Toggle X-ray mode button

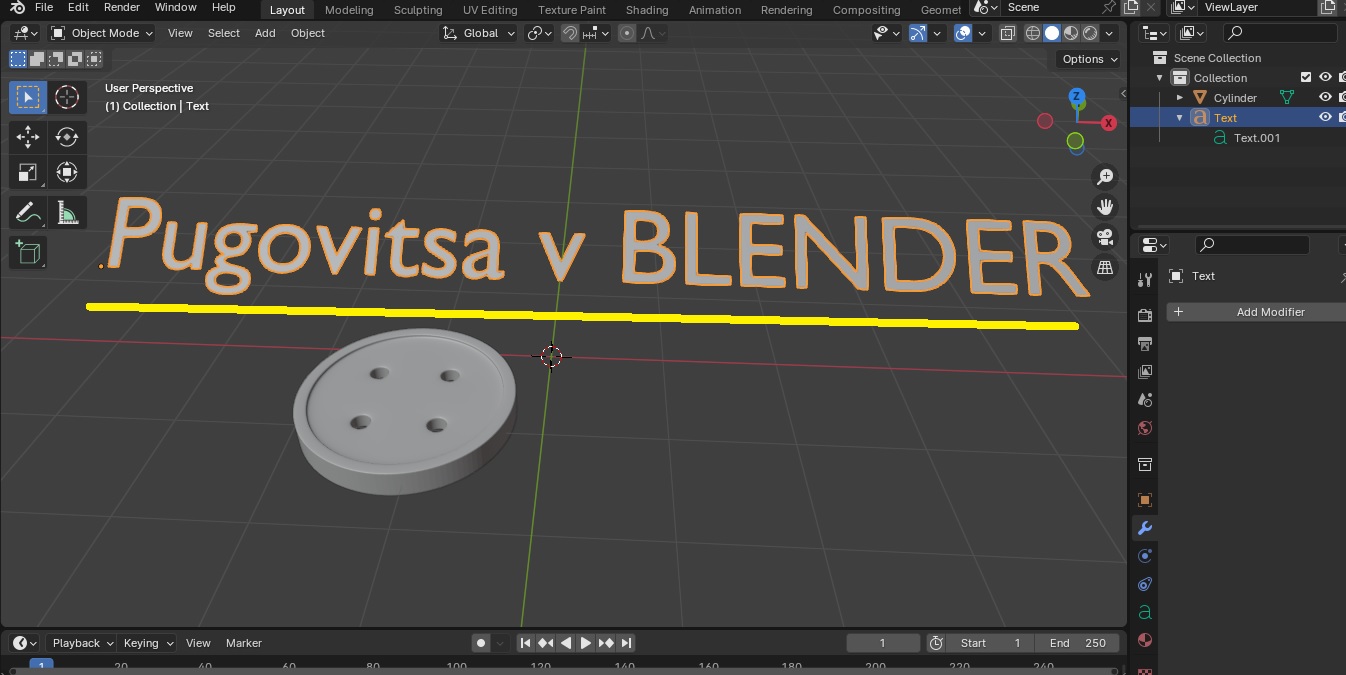coord(1007,33)
